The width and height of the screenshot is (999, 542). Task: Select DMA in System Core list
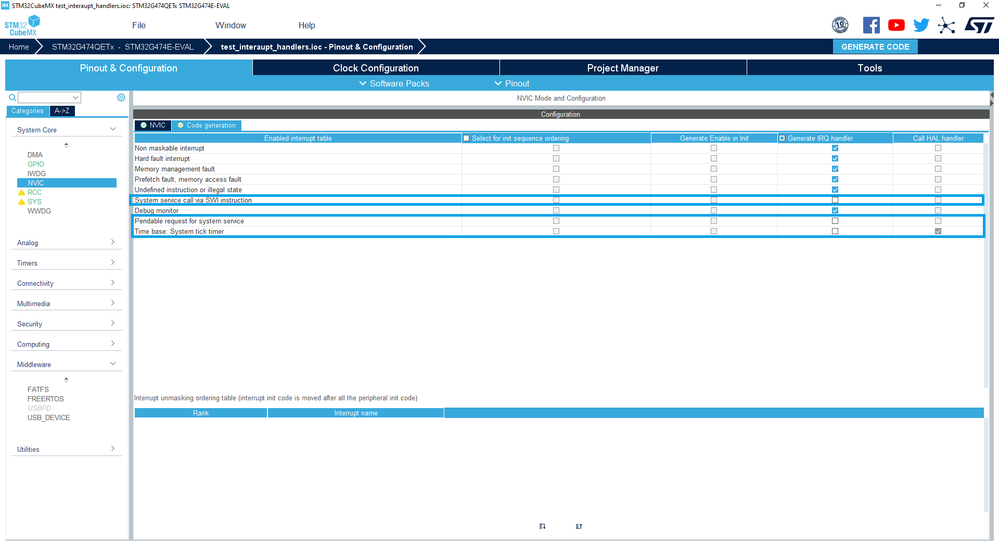pyautogui.click(x=35, y=155)
